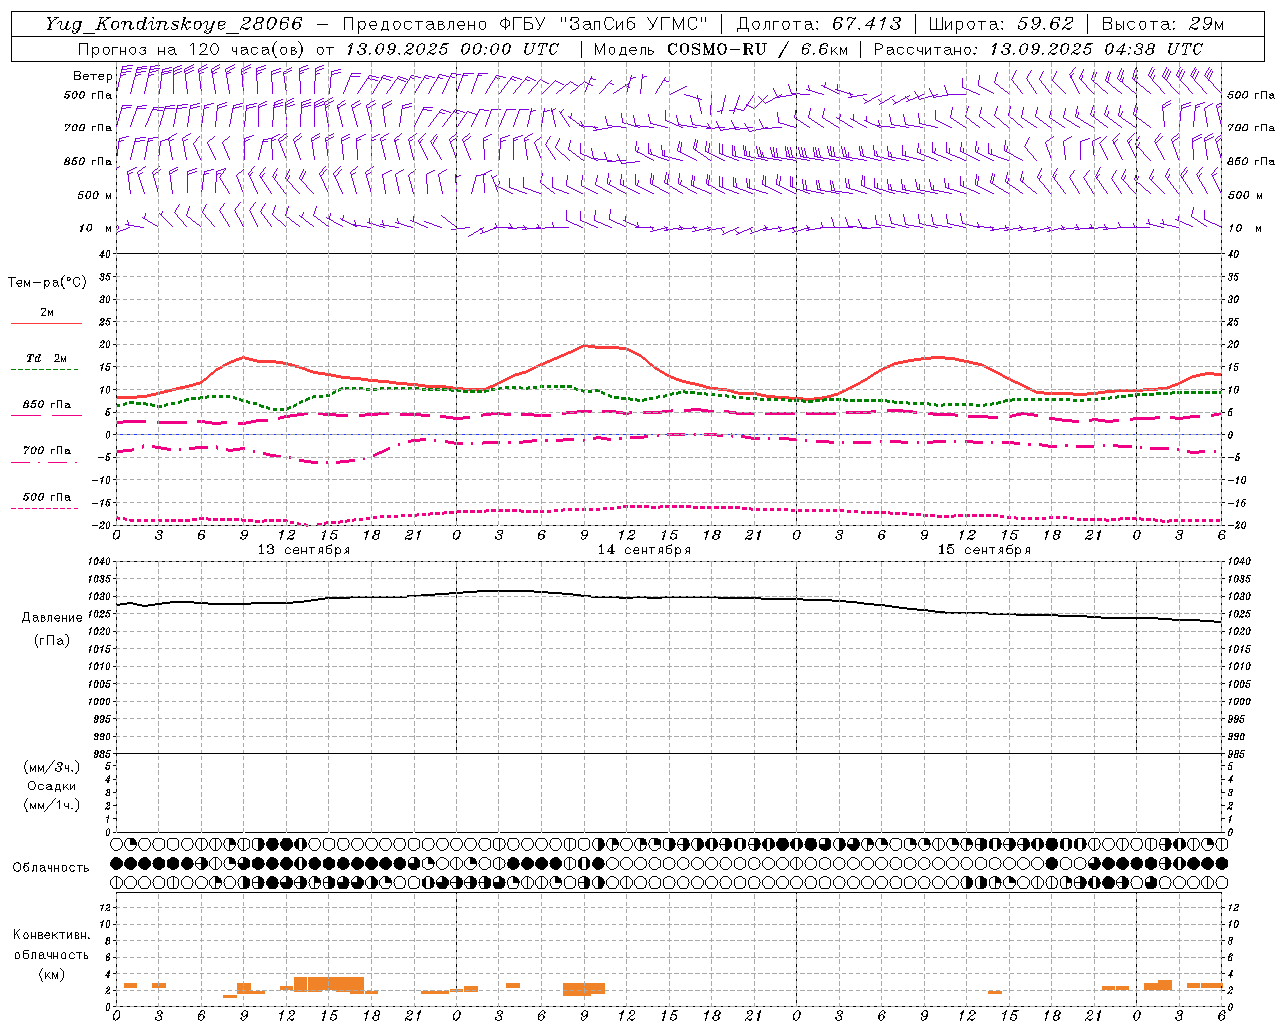Click the Прогноз на 120 часа(ов) text
This screenshot has height=1024, width=1280.
192,49
